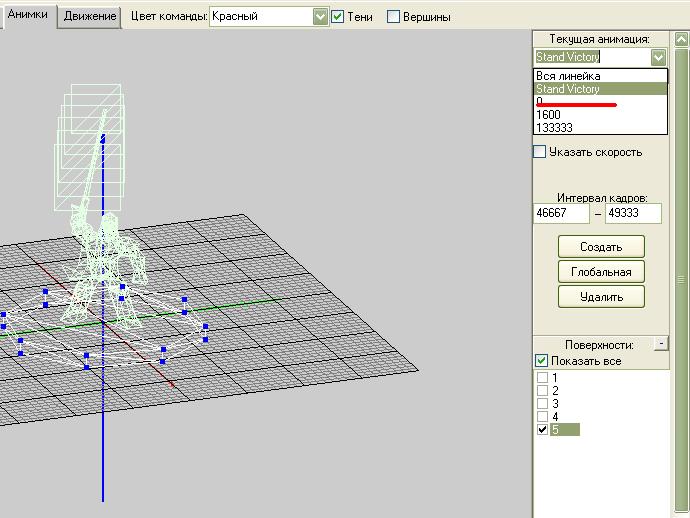Enable surface 1 checkbox
Image resolution: width=690 pixels, height=518 pixels.
542,378
